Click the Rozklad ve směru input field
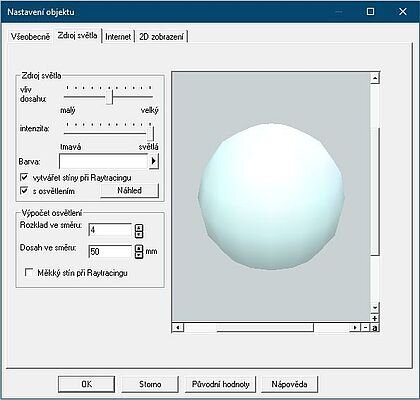Image resolution: width=420 pixels, height=400 pixels. point(111,230)
